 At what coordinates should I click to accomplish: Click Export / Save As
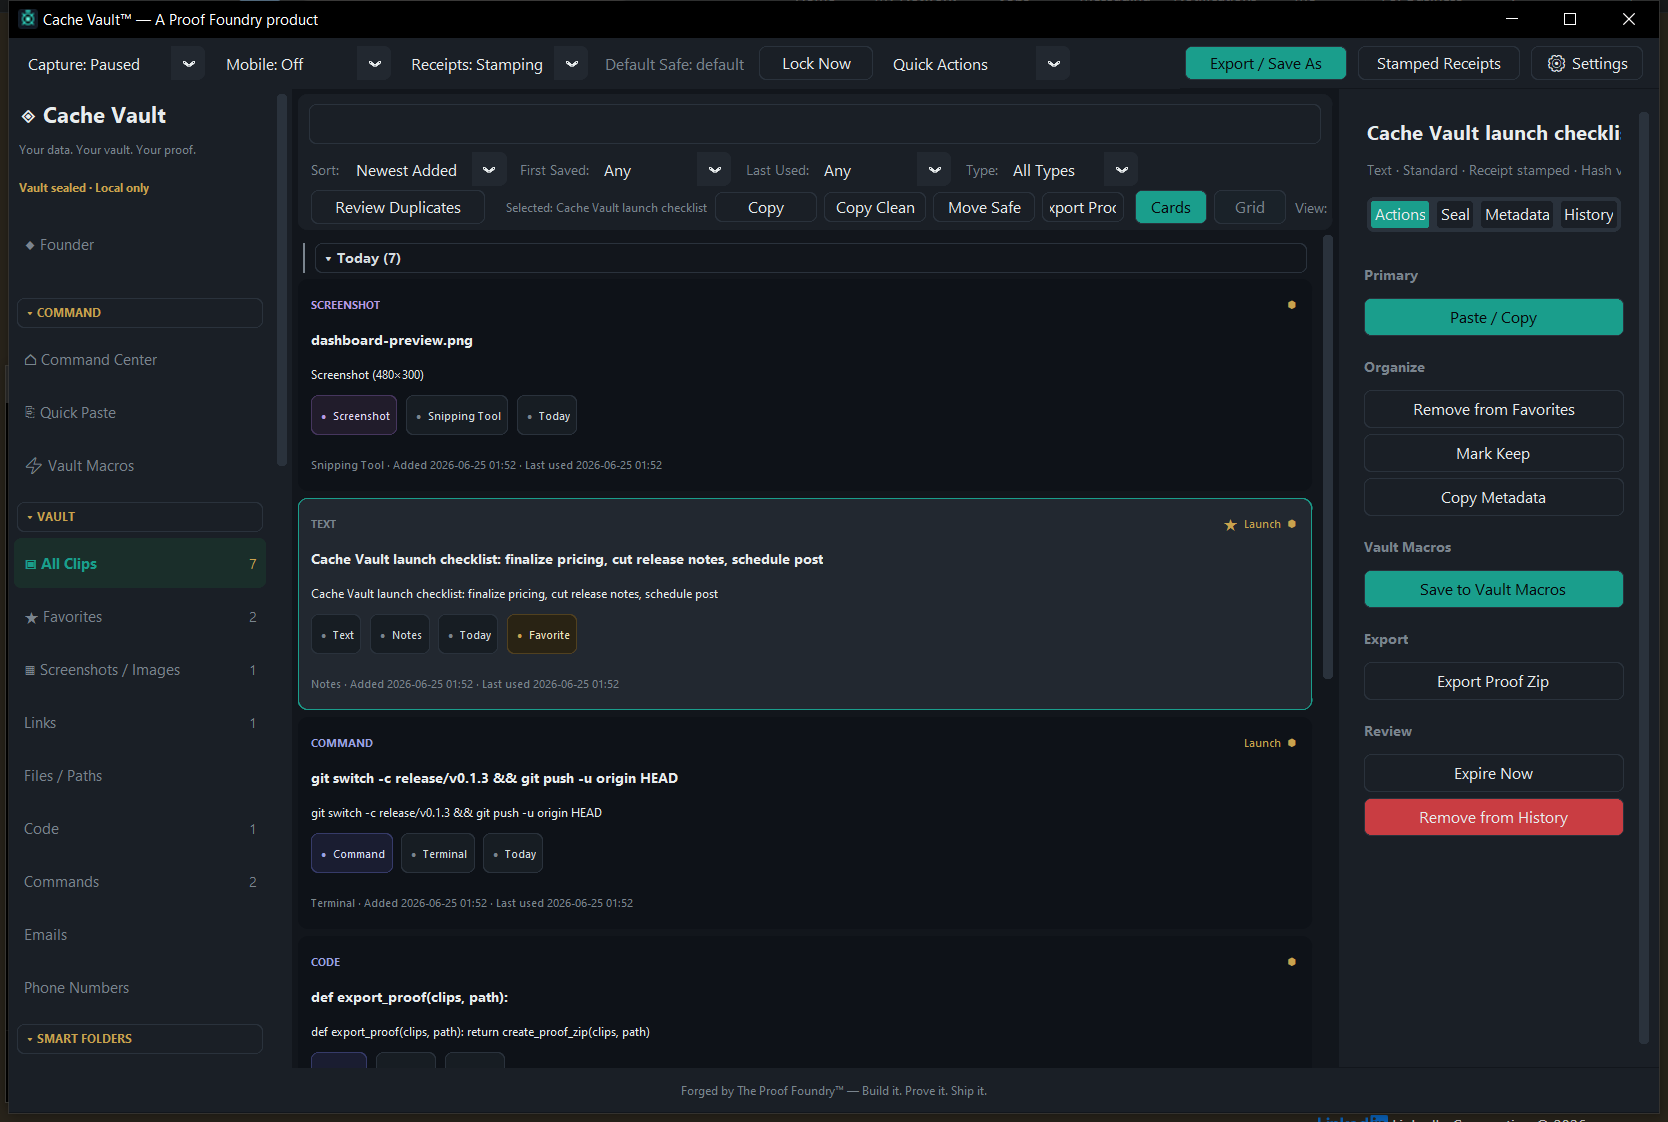tap(1265, 63)
